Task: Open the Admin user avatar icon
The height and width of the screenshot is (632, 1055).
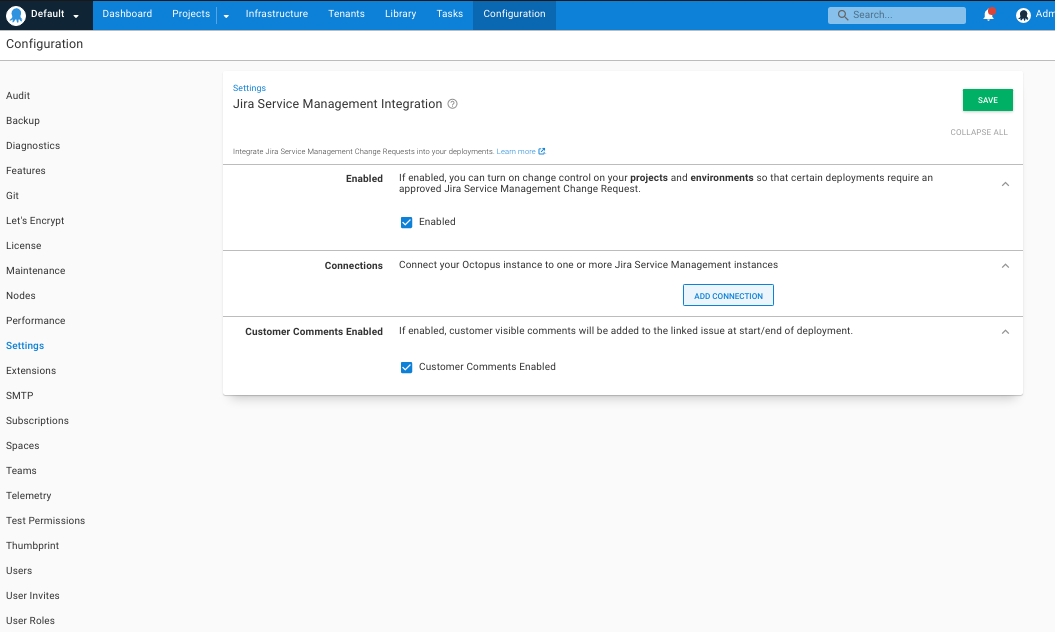Action: point(1022,14)
